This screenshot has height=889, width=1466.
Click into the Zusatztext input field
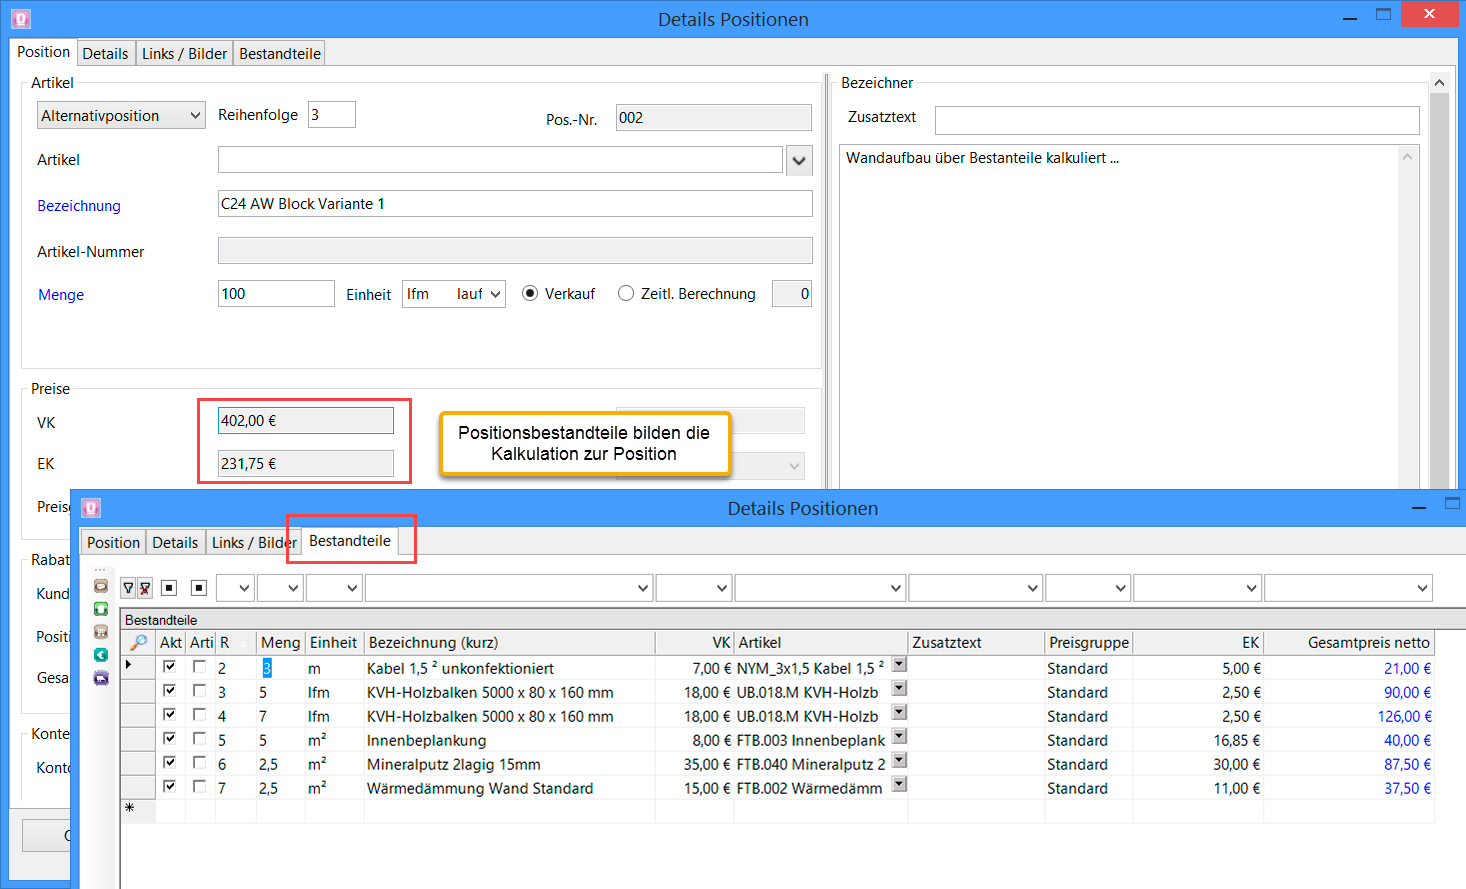tap(1176, 120)
